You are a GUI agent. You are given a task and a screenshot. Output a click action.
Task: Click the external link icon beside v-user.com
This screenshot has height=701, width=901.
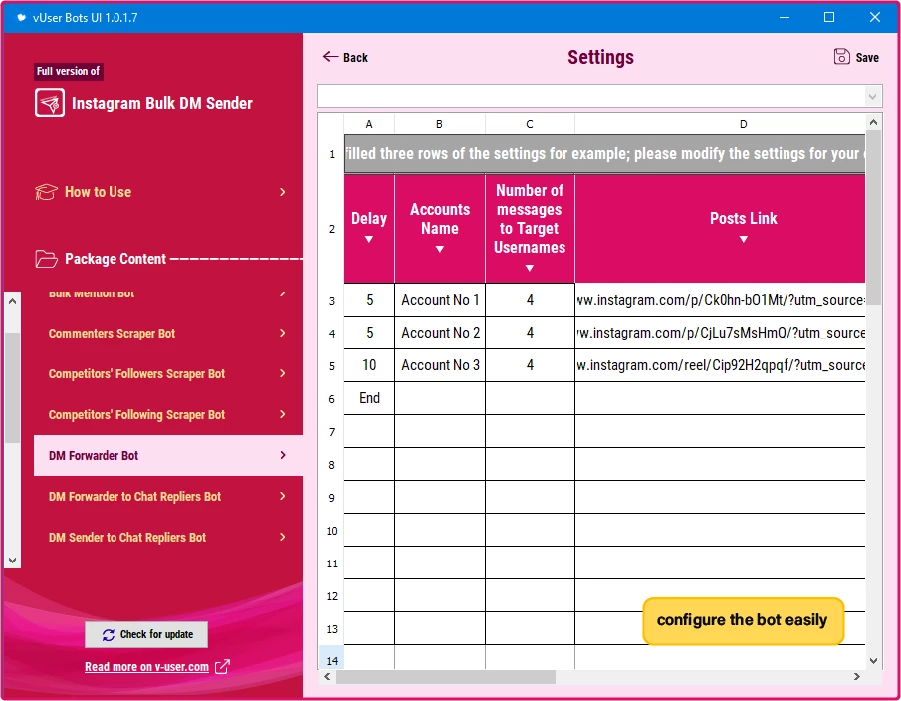click(222, 667)
